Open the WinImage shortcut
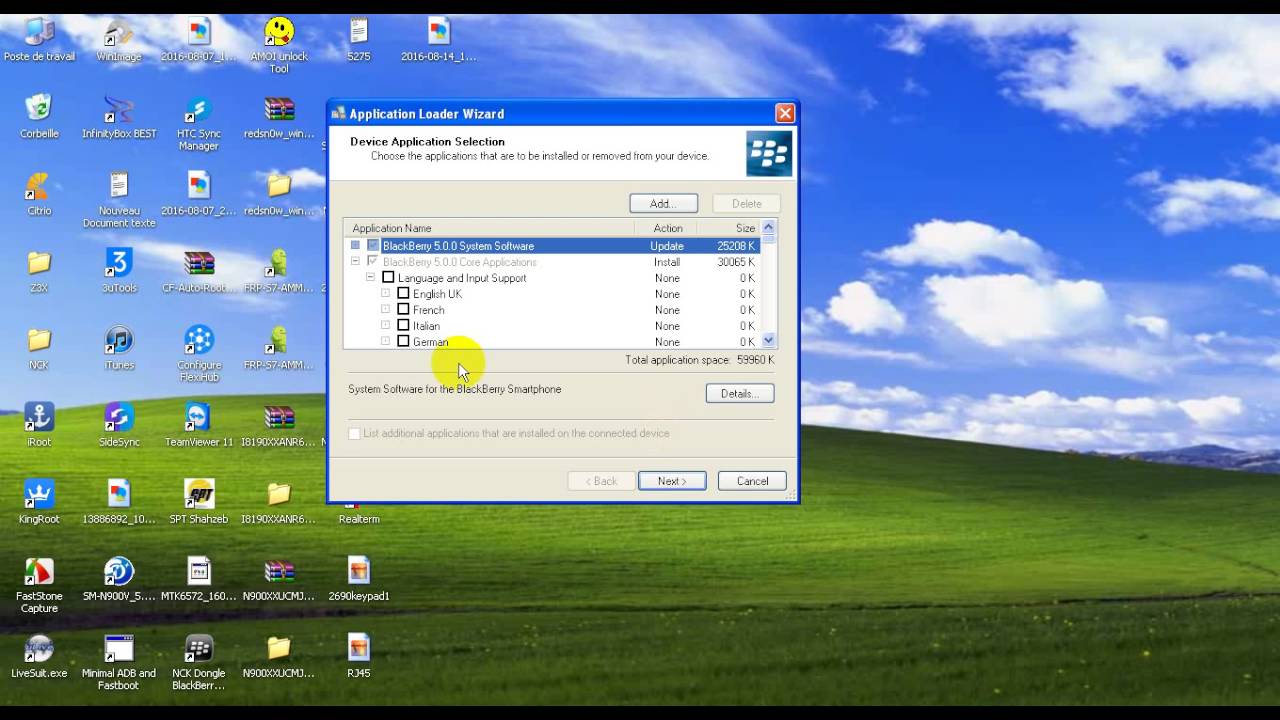This screenshot has height=720, width=1280. (x=119, y=40)
